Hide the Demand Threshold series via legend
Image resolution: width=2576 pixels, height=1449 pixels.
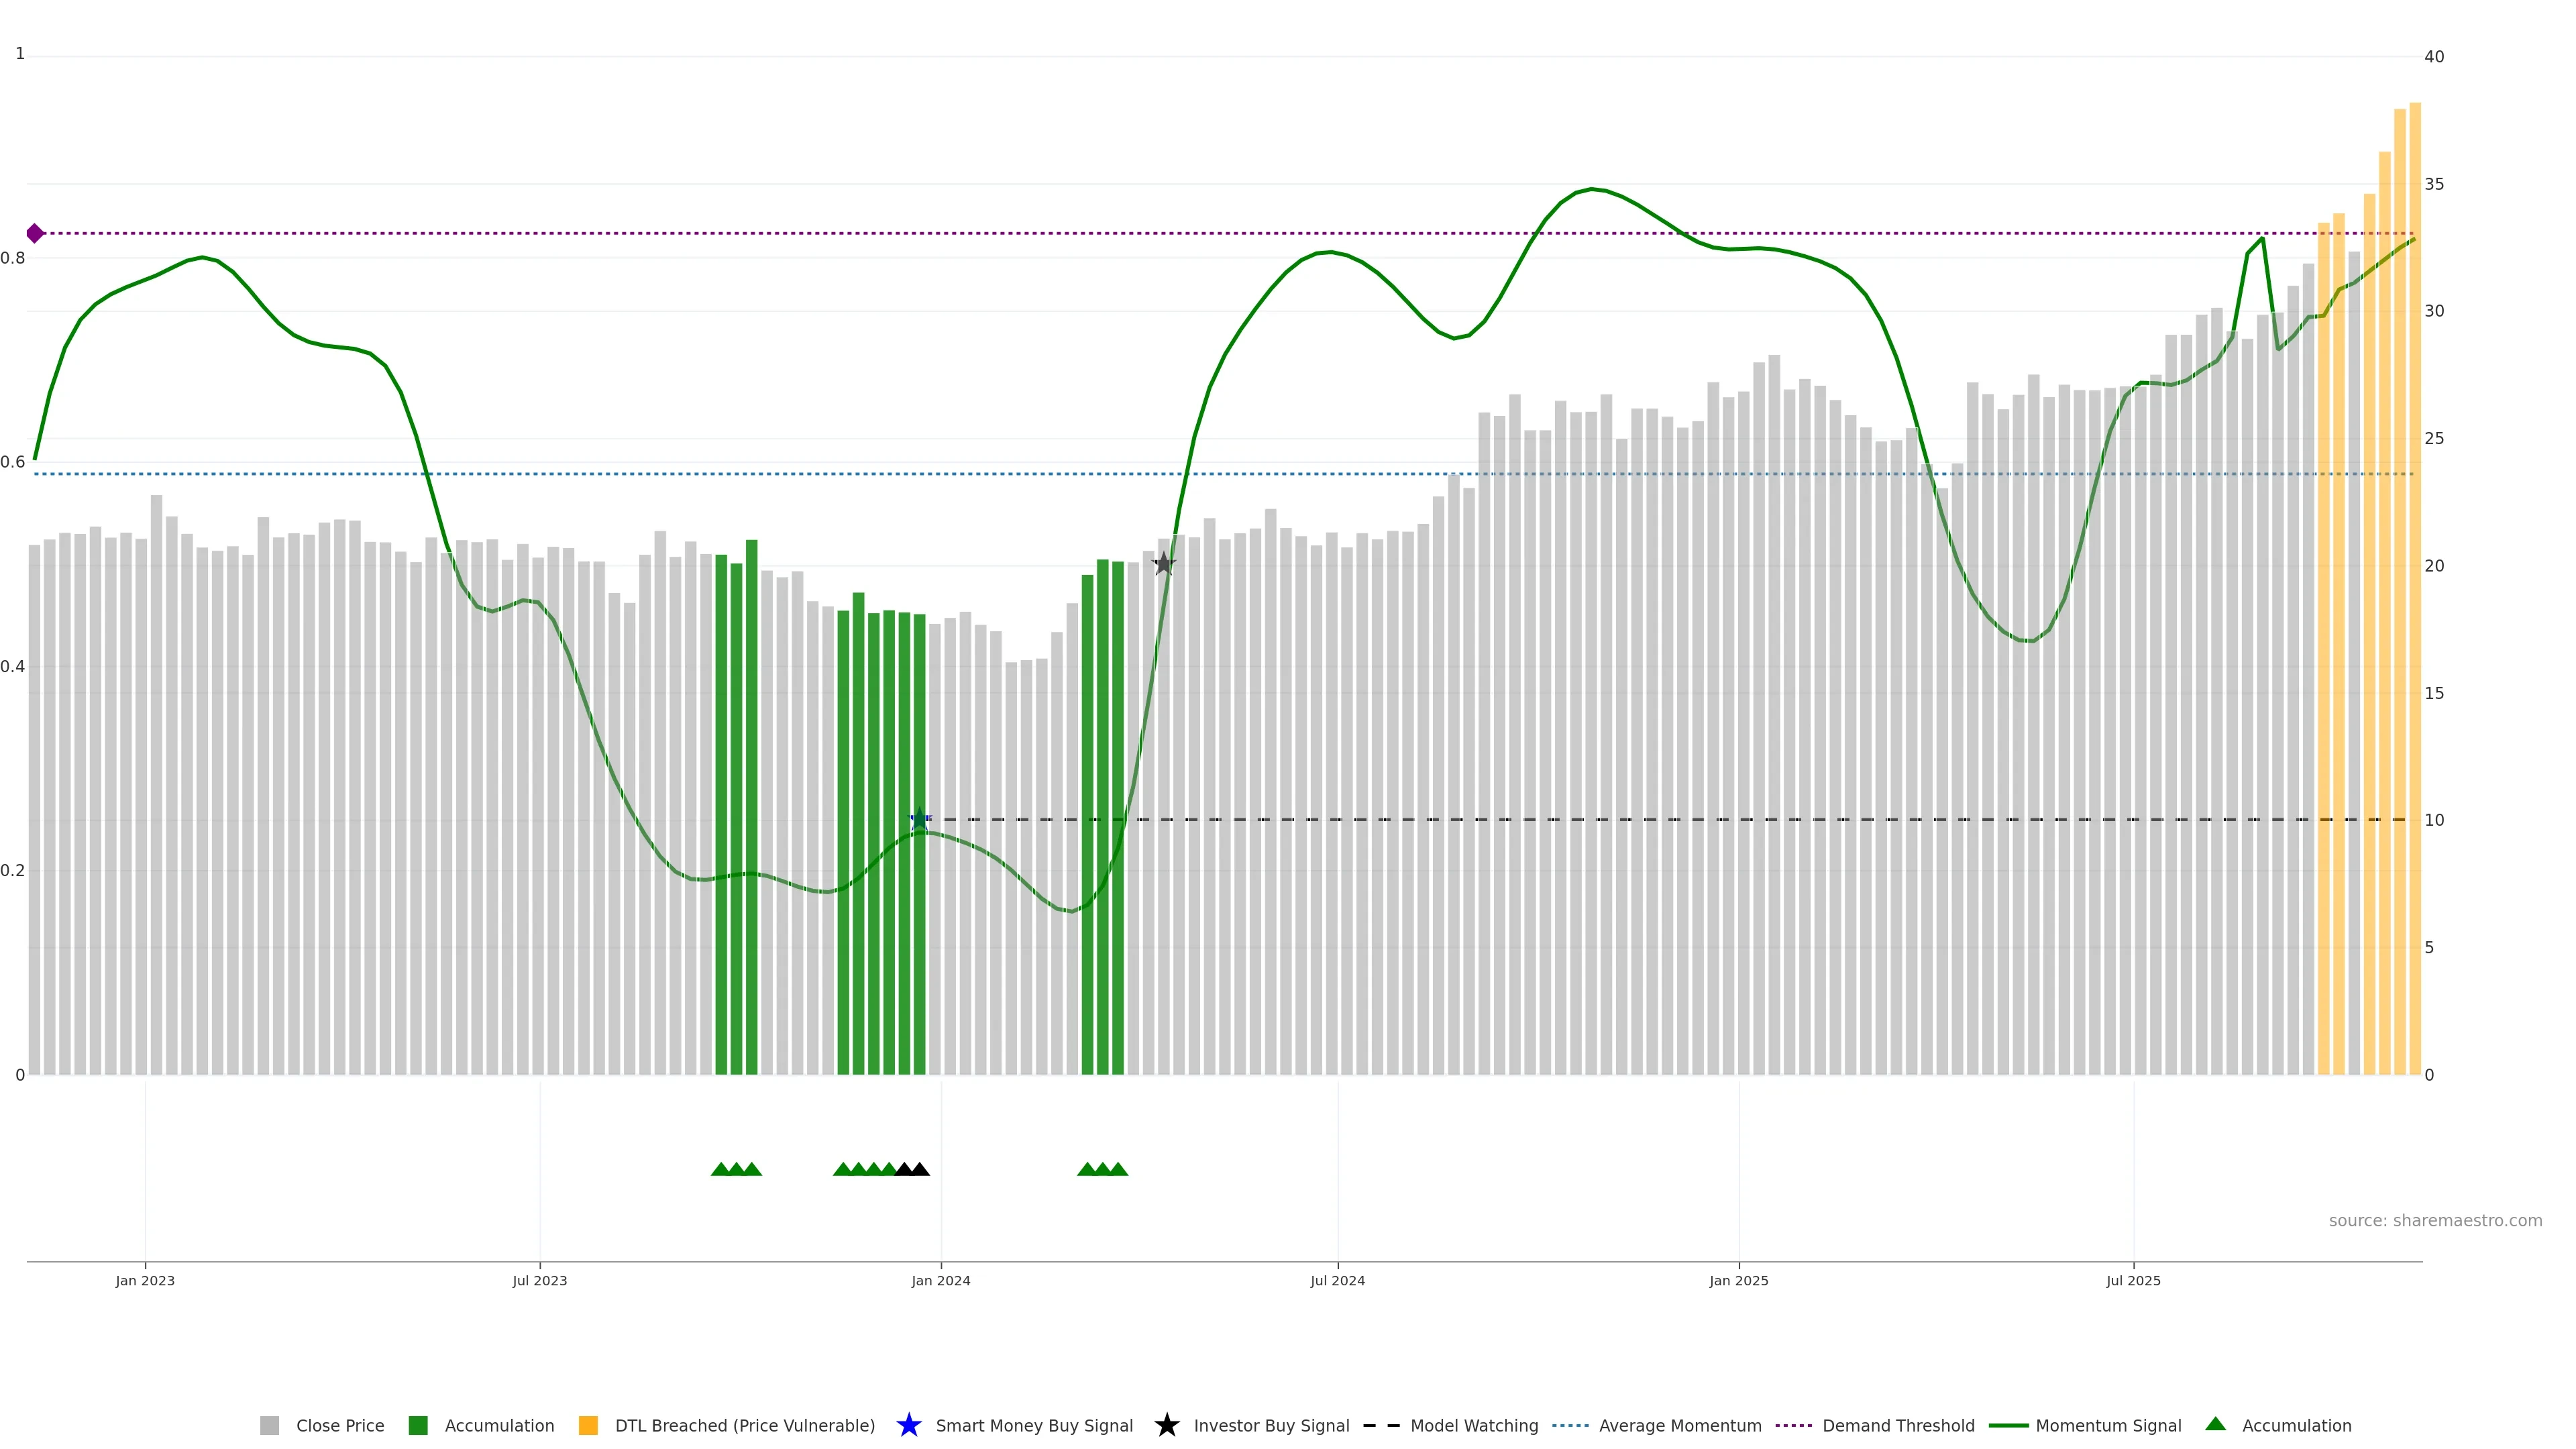pyautogui.click(x=1897, y=1425)
